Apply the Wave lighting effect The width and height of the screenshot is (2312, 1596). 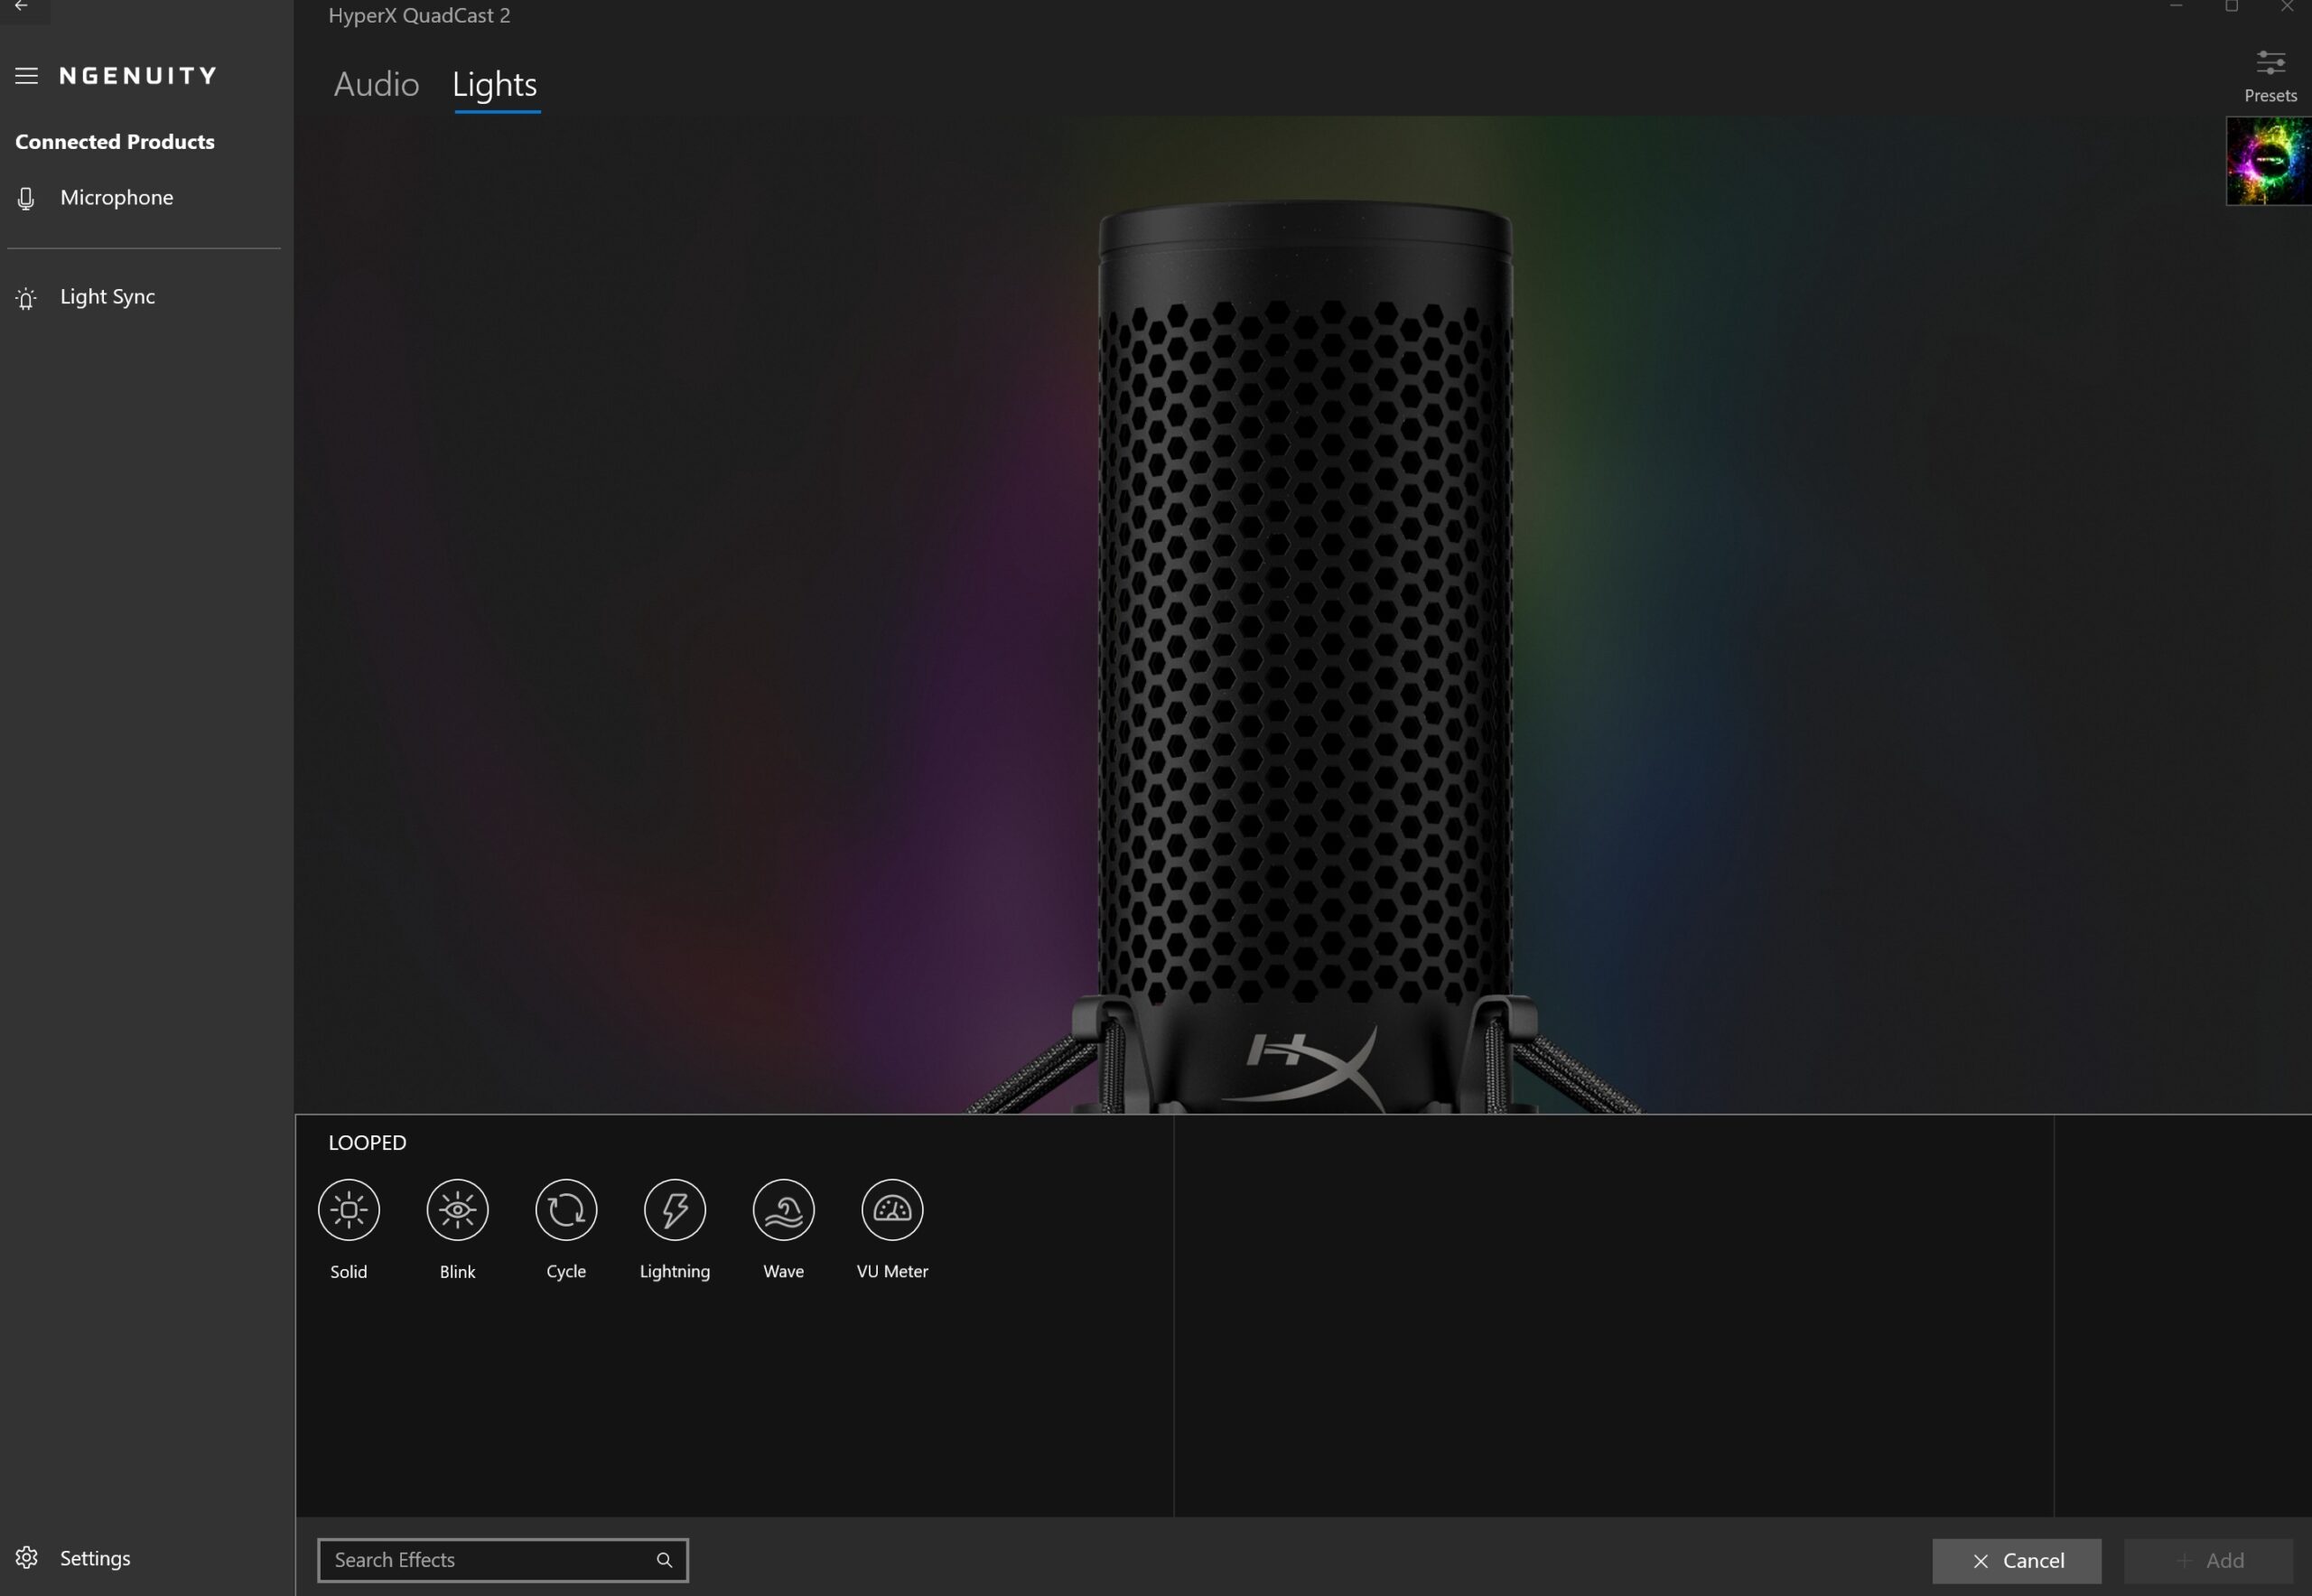(x=783, y=1209)
